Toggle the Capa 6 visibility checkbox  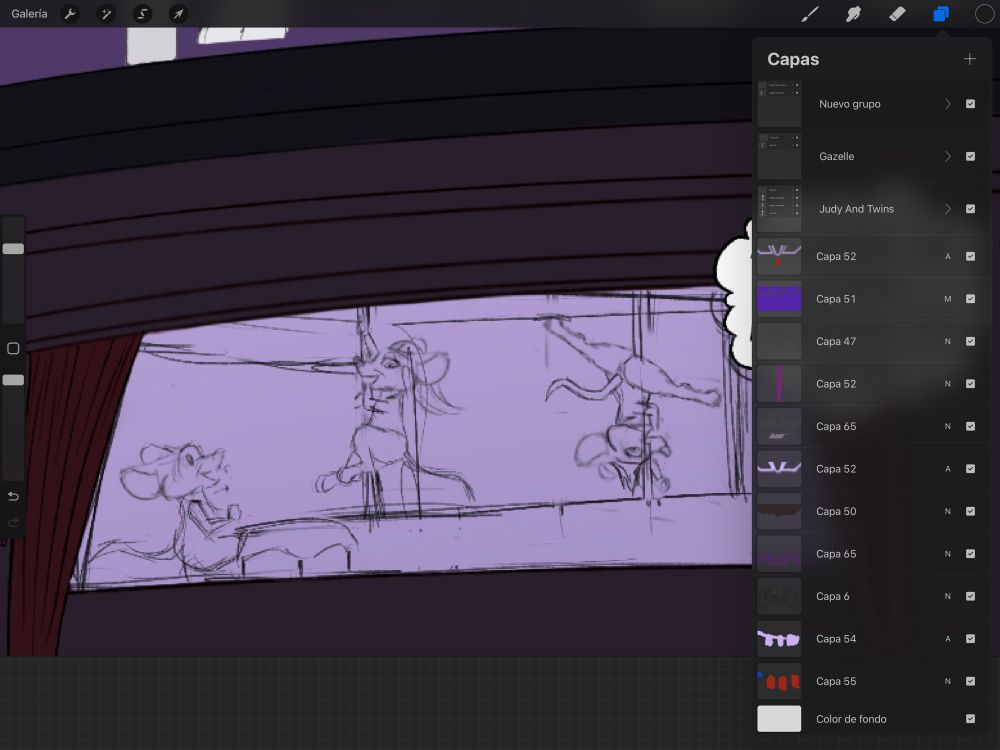(970, 596)
